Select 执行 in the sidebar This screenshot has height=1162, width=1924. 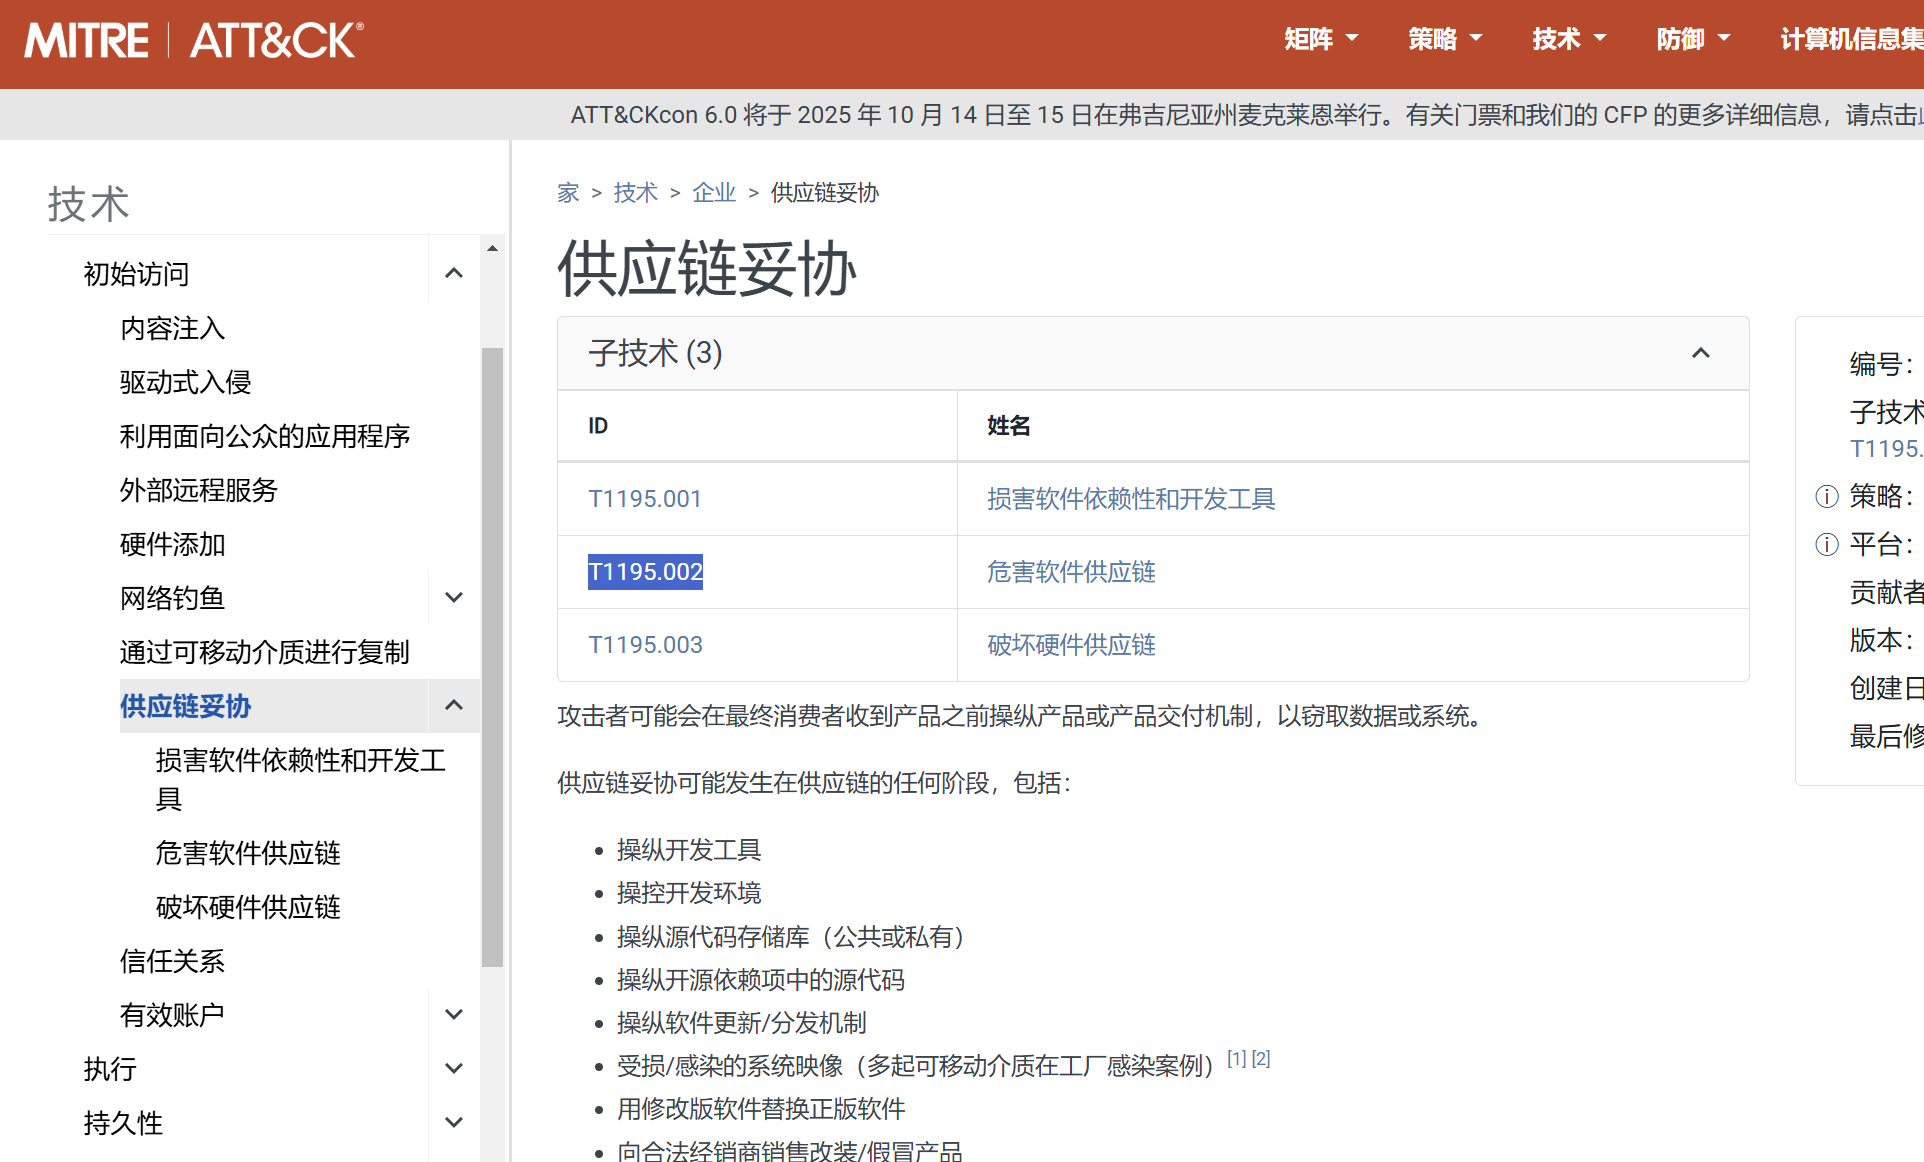110,1069
